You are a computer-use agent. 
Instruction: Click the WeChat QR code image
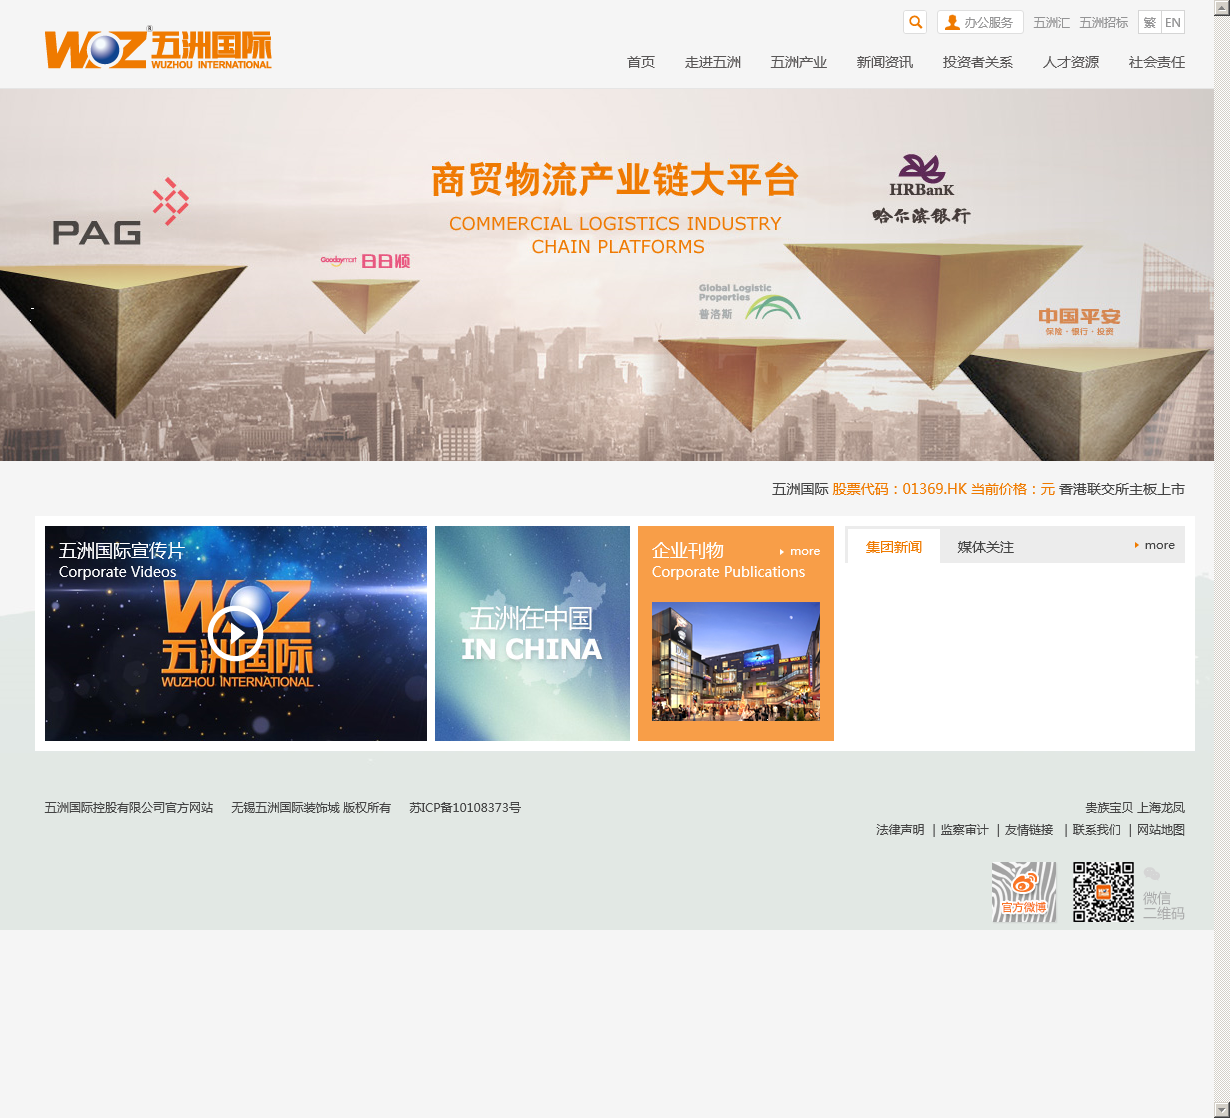1104,891
